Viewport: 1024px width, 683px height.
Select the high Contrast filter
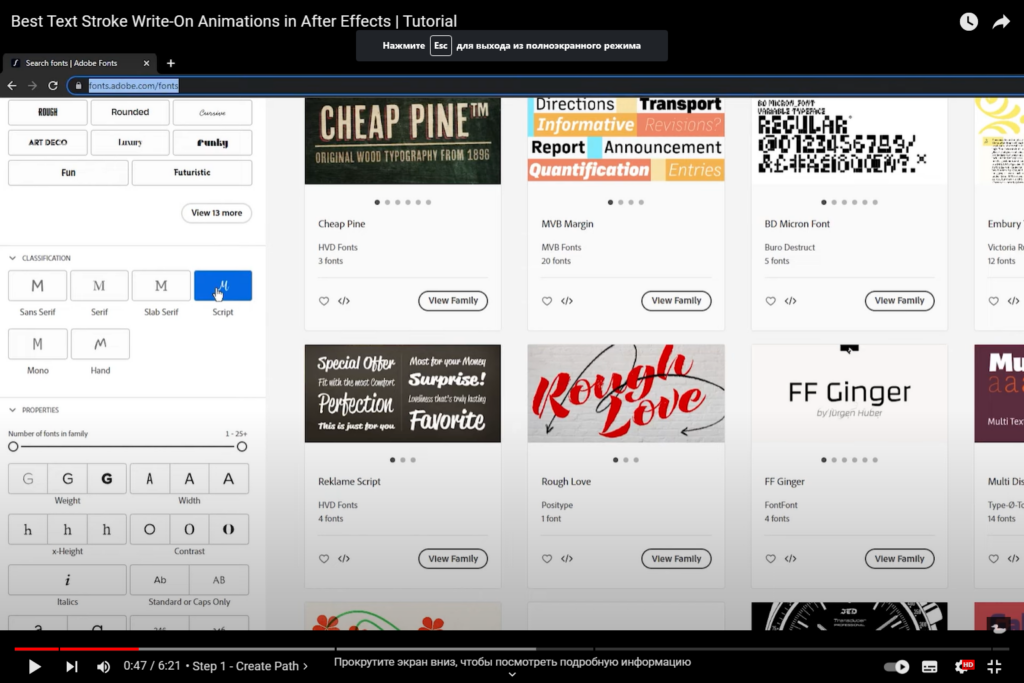(x=229, y=530)
